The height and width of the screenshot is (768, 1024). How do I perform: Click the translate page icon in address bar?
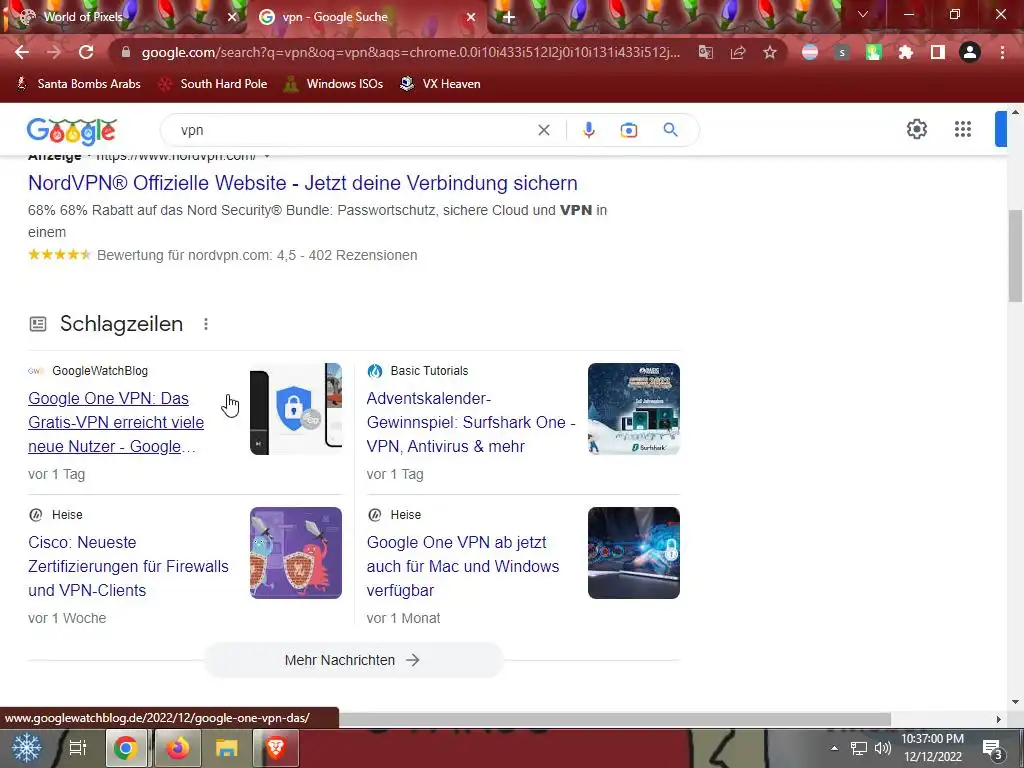coord(706,52)
